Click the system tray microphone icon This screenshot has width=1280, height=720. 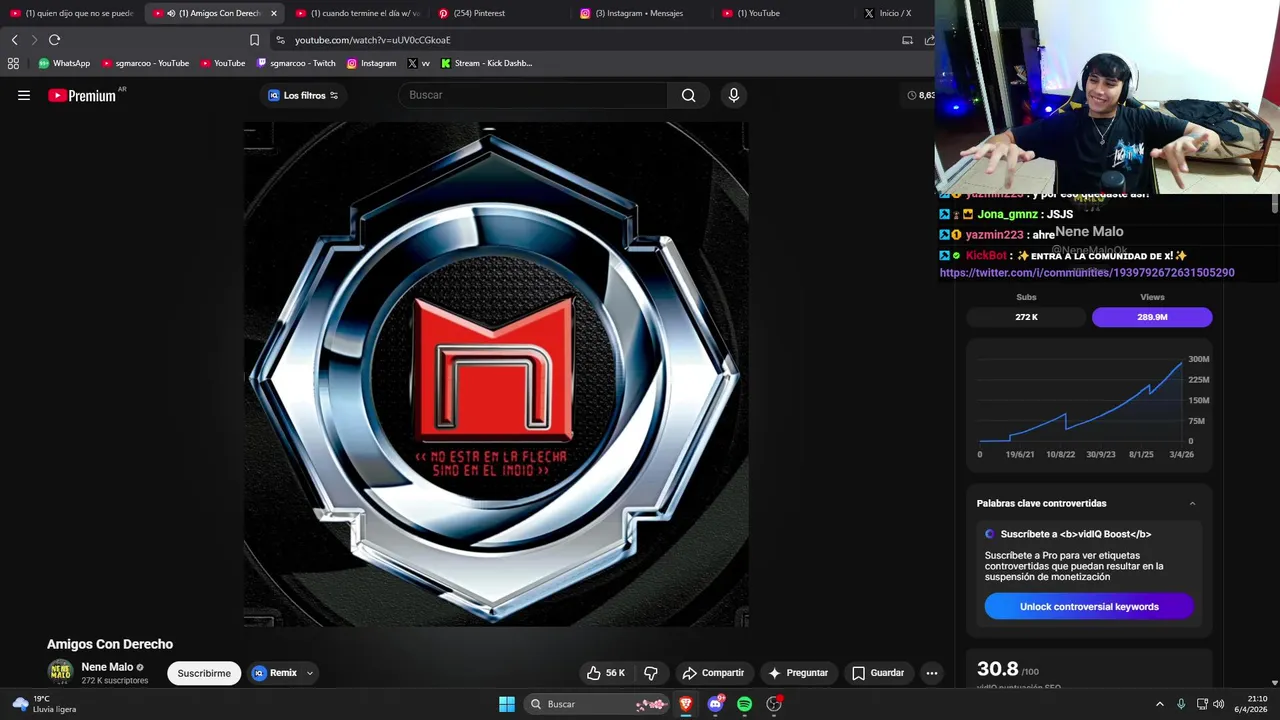click(x=1181, y=704)
